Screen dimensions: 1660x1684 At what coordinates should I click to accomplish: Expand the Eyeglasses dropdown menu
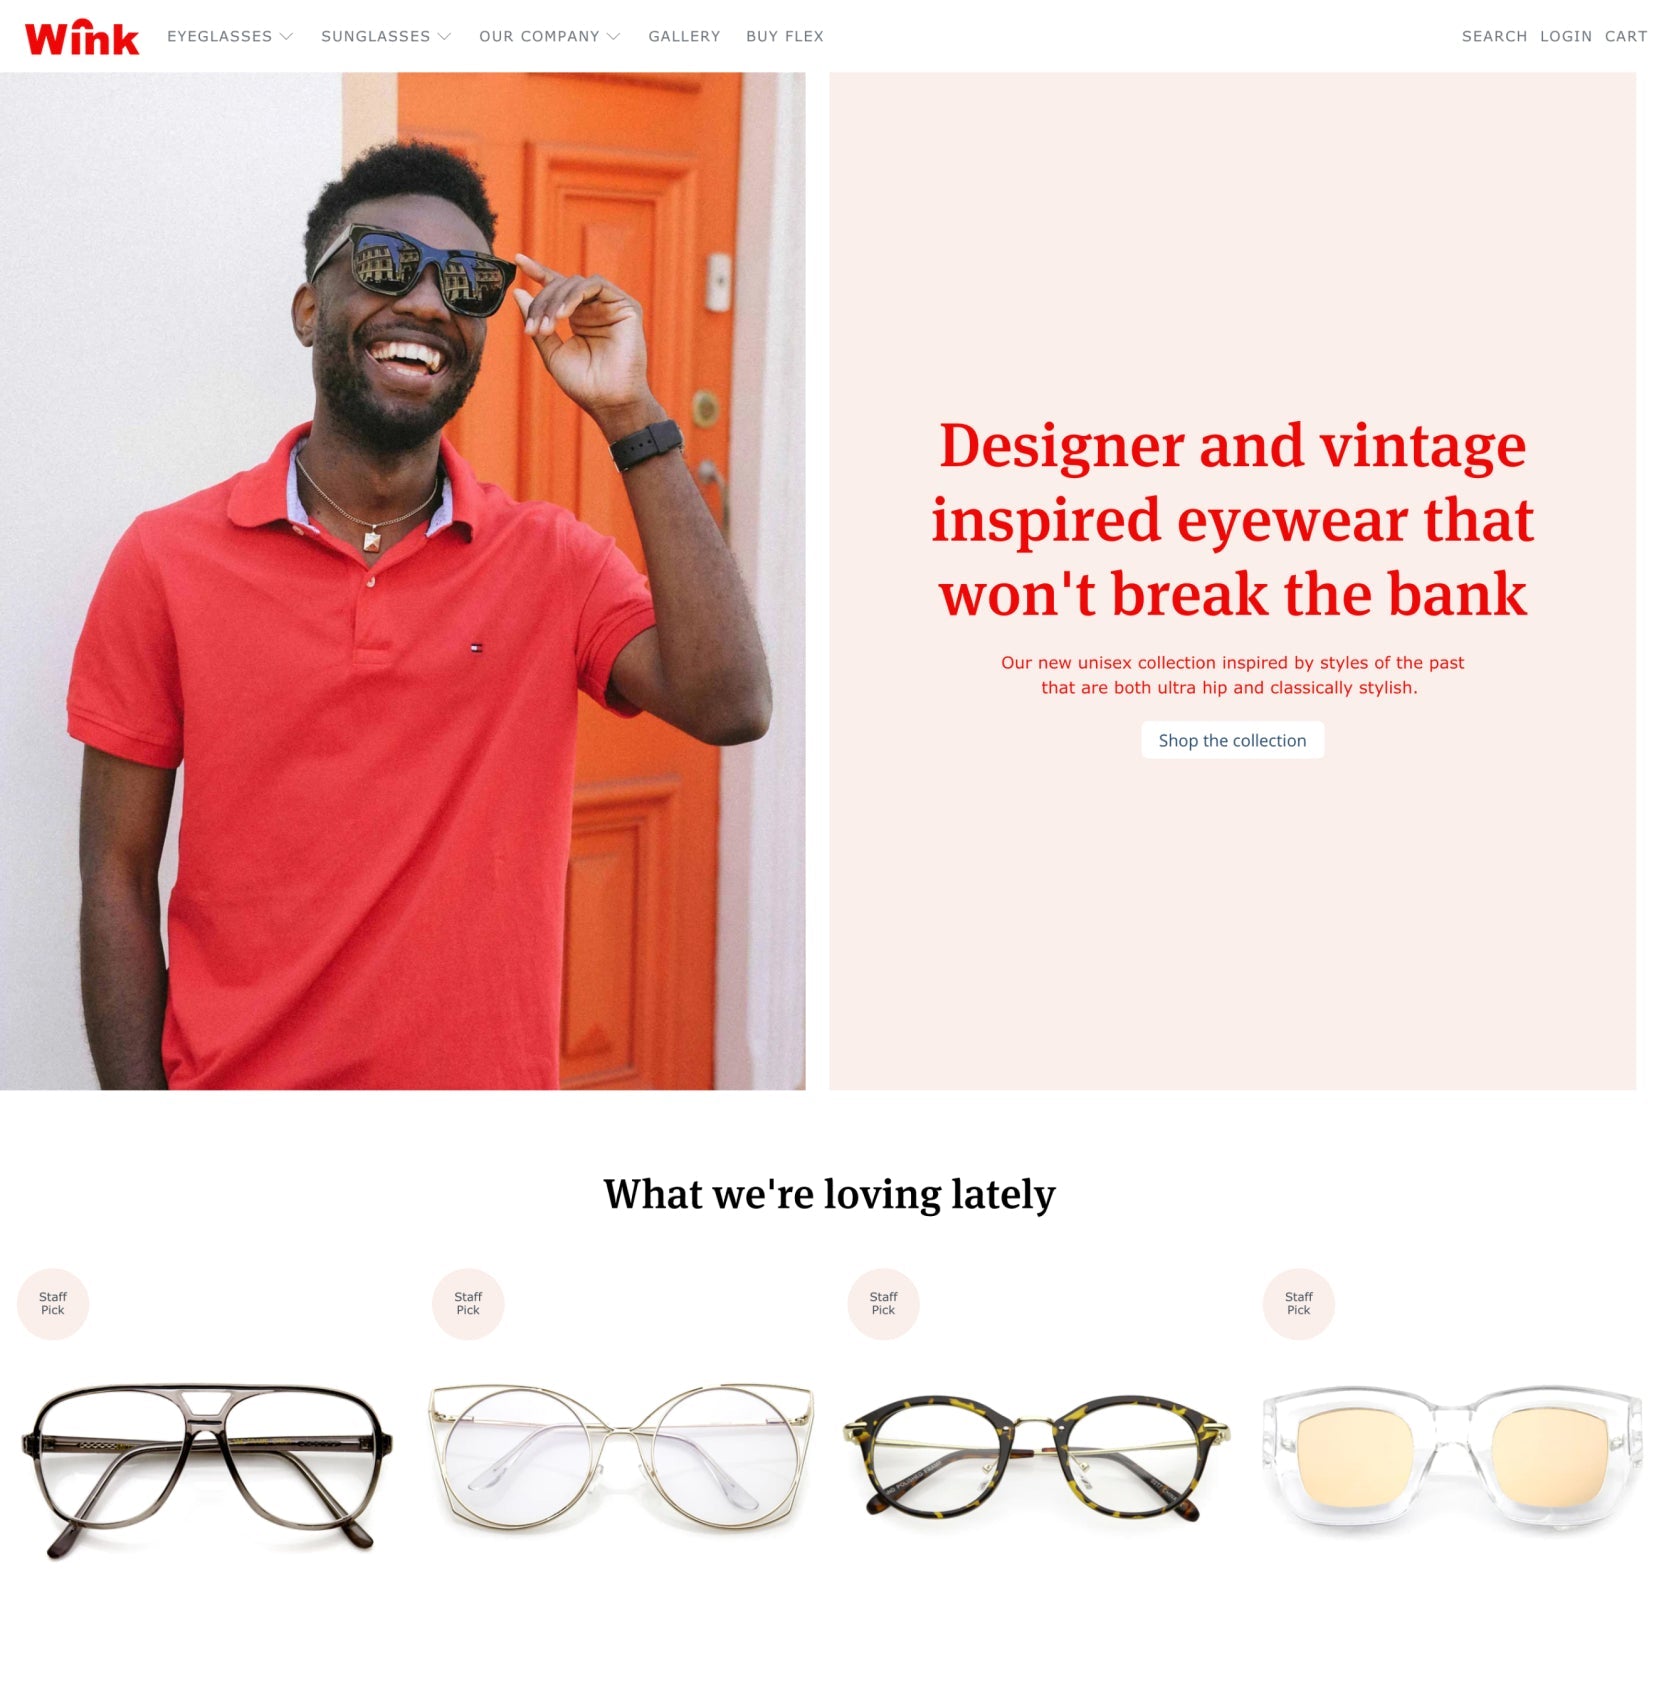(230, 36)
